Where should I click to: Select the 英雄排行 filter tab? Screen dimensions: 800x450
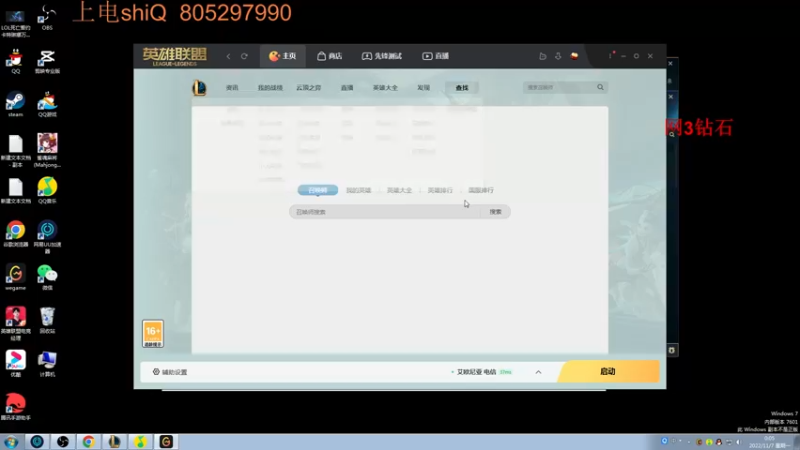[x=440, y=190]
